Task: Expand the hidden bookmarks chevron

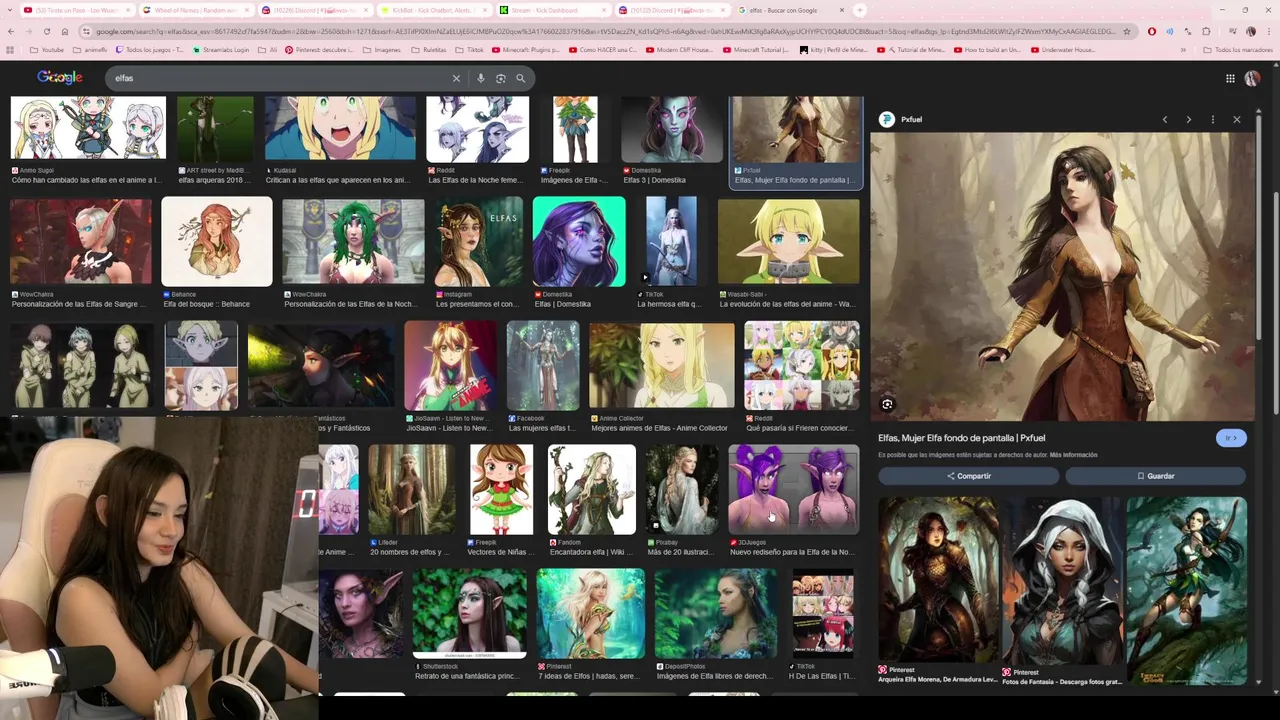Action: 1183,49
